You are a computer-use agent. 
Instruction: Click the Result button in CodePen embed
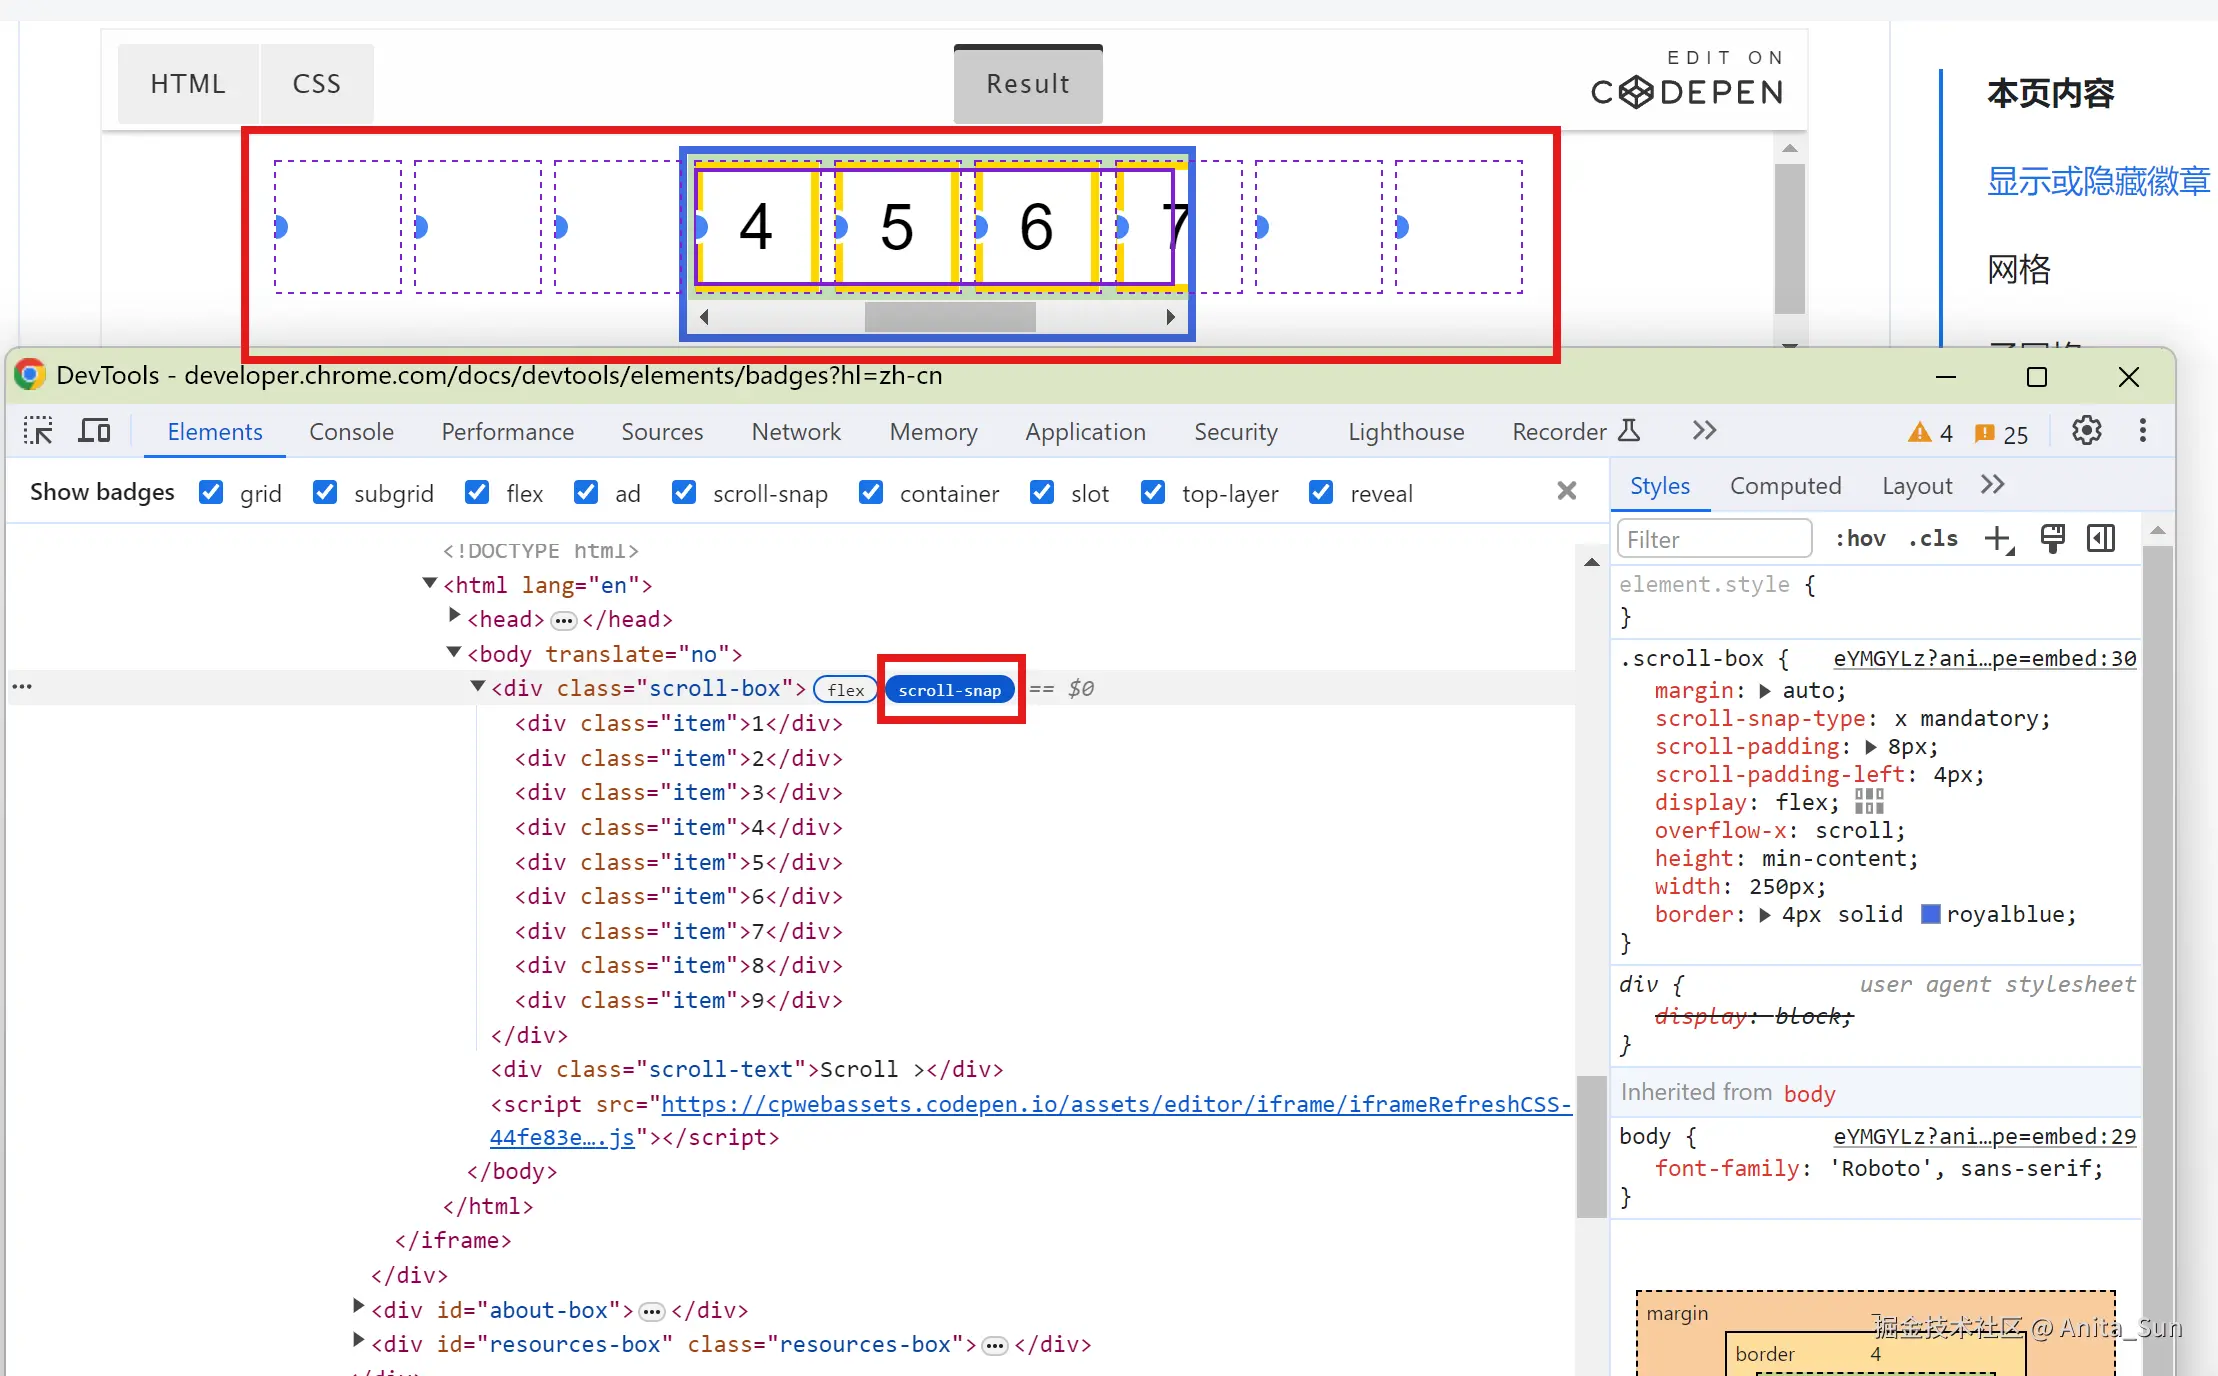coord(1028,84)
